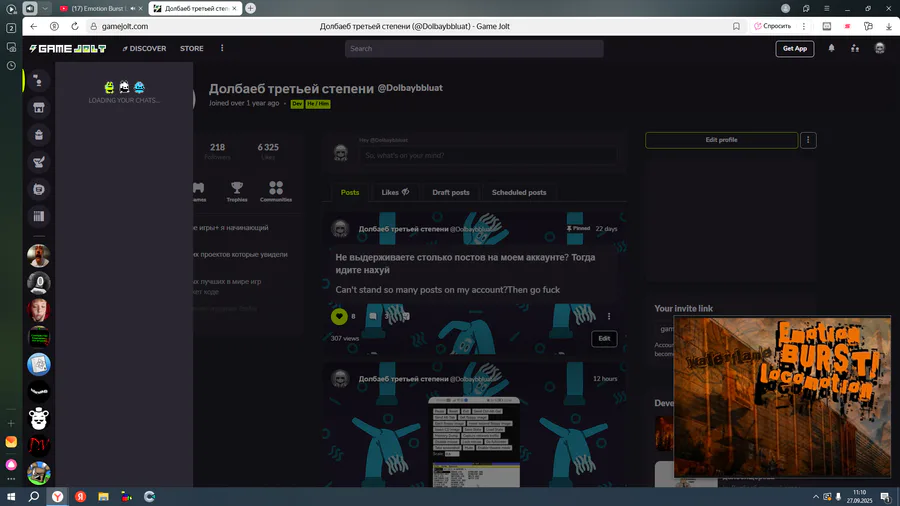900x506 pixels.
Task: Bookmark the page from the address bar
Action: pos(736,26)
